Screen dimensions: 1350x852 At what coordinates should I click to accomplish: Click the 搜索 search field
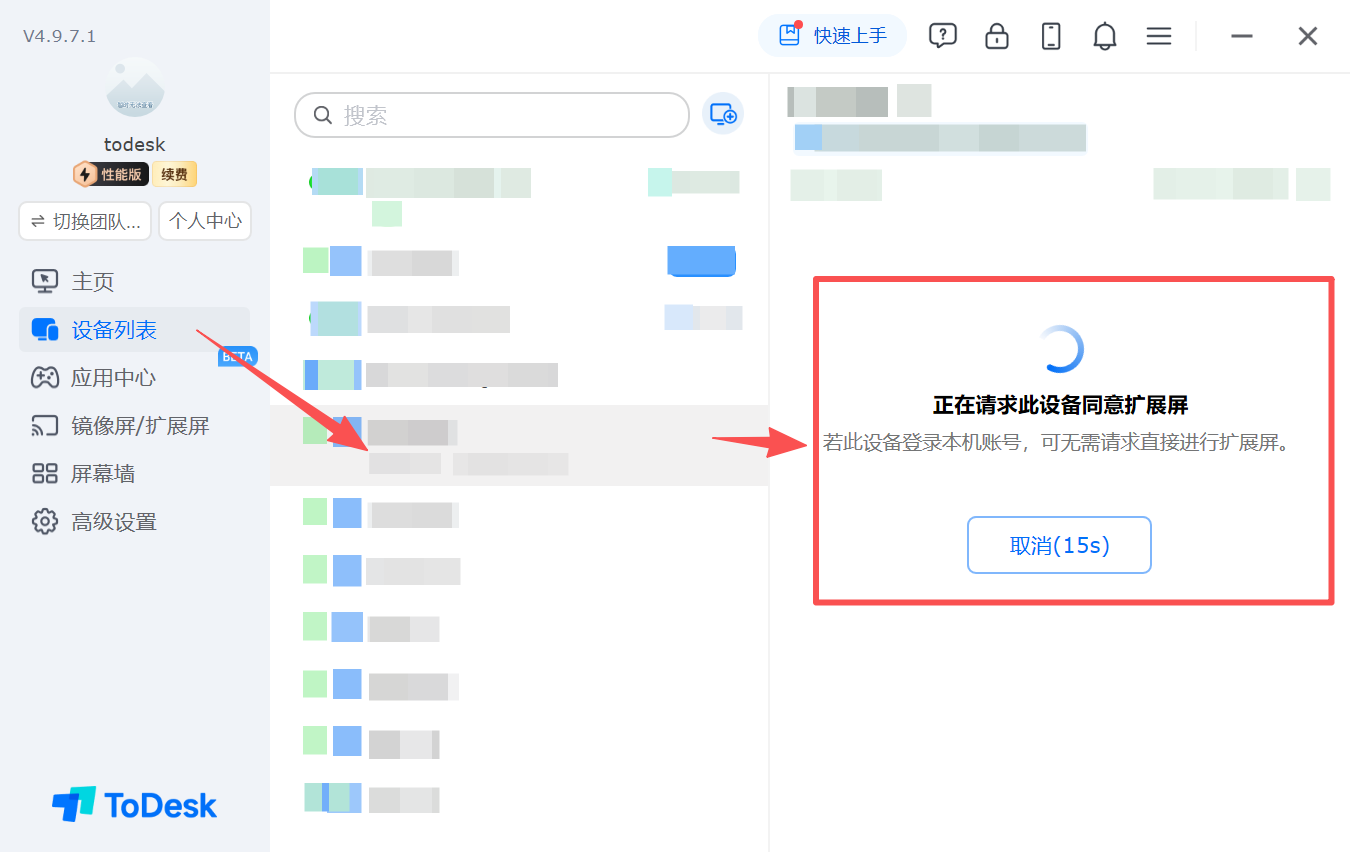pos(492,115)
